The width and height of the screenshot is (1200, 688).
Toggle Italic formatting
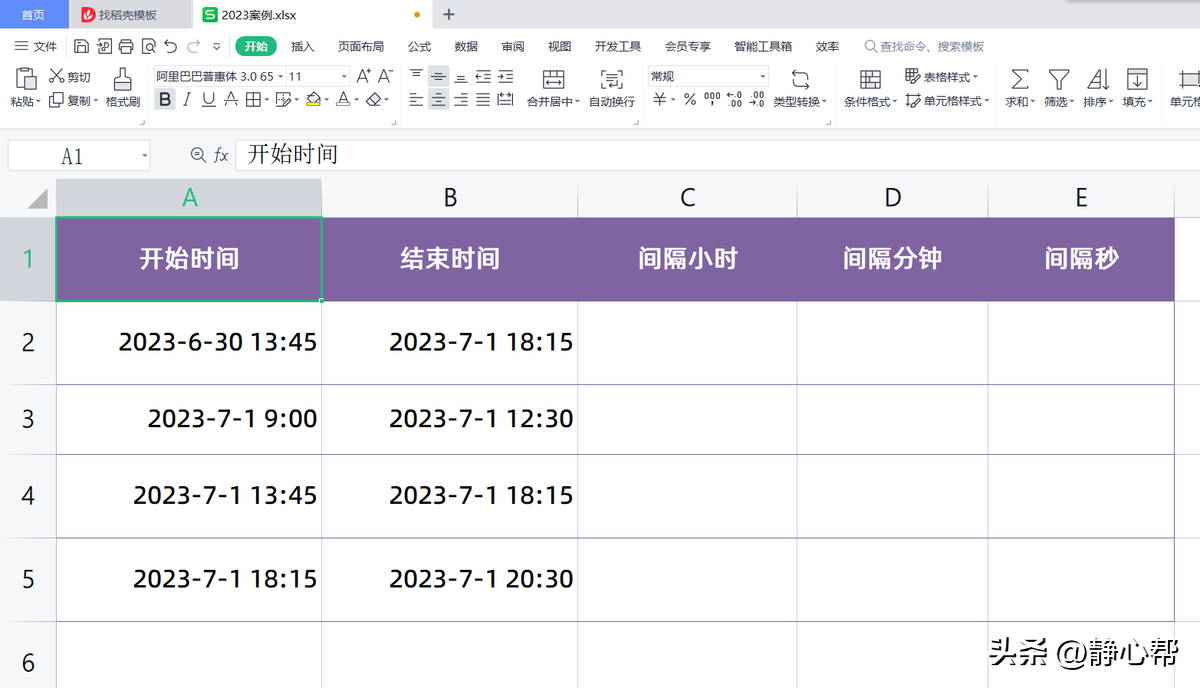click(187, 99)
